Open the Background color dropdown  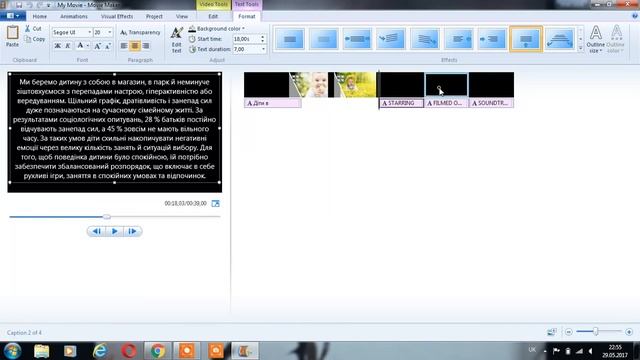click(217, 29)
